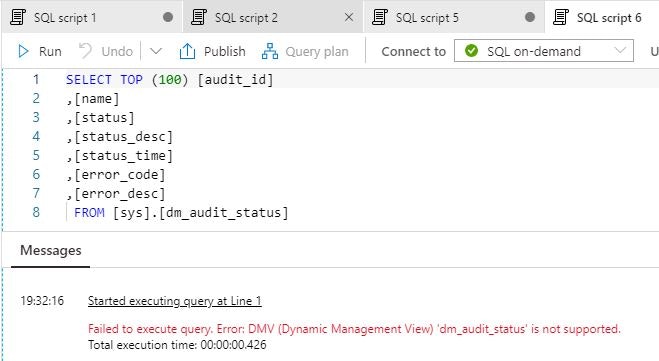The width and height of the screenshot is (659, 361).
Task: Click the SQL script 1 tab icon
Action: click(x=18, y=17)
